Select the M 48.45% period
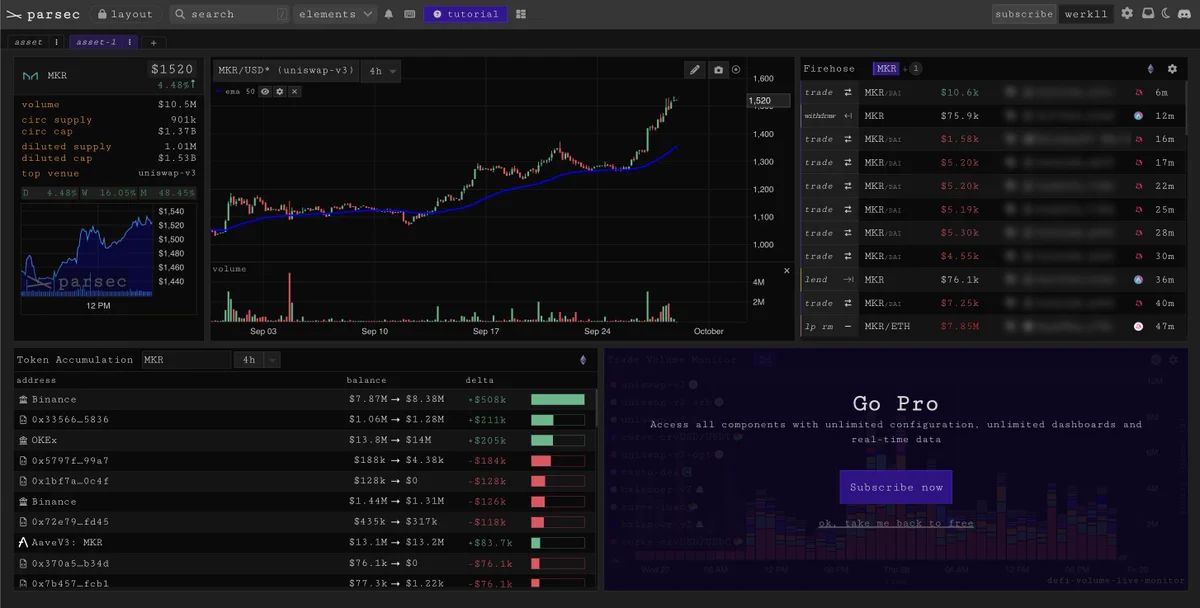The image size is (1200, 608). tap(168, 193)
